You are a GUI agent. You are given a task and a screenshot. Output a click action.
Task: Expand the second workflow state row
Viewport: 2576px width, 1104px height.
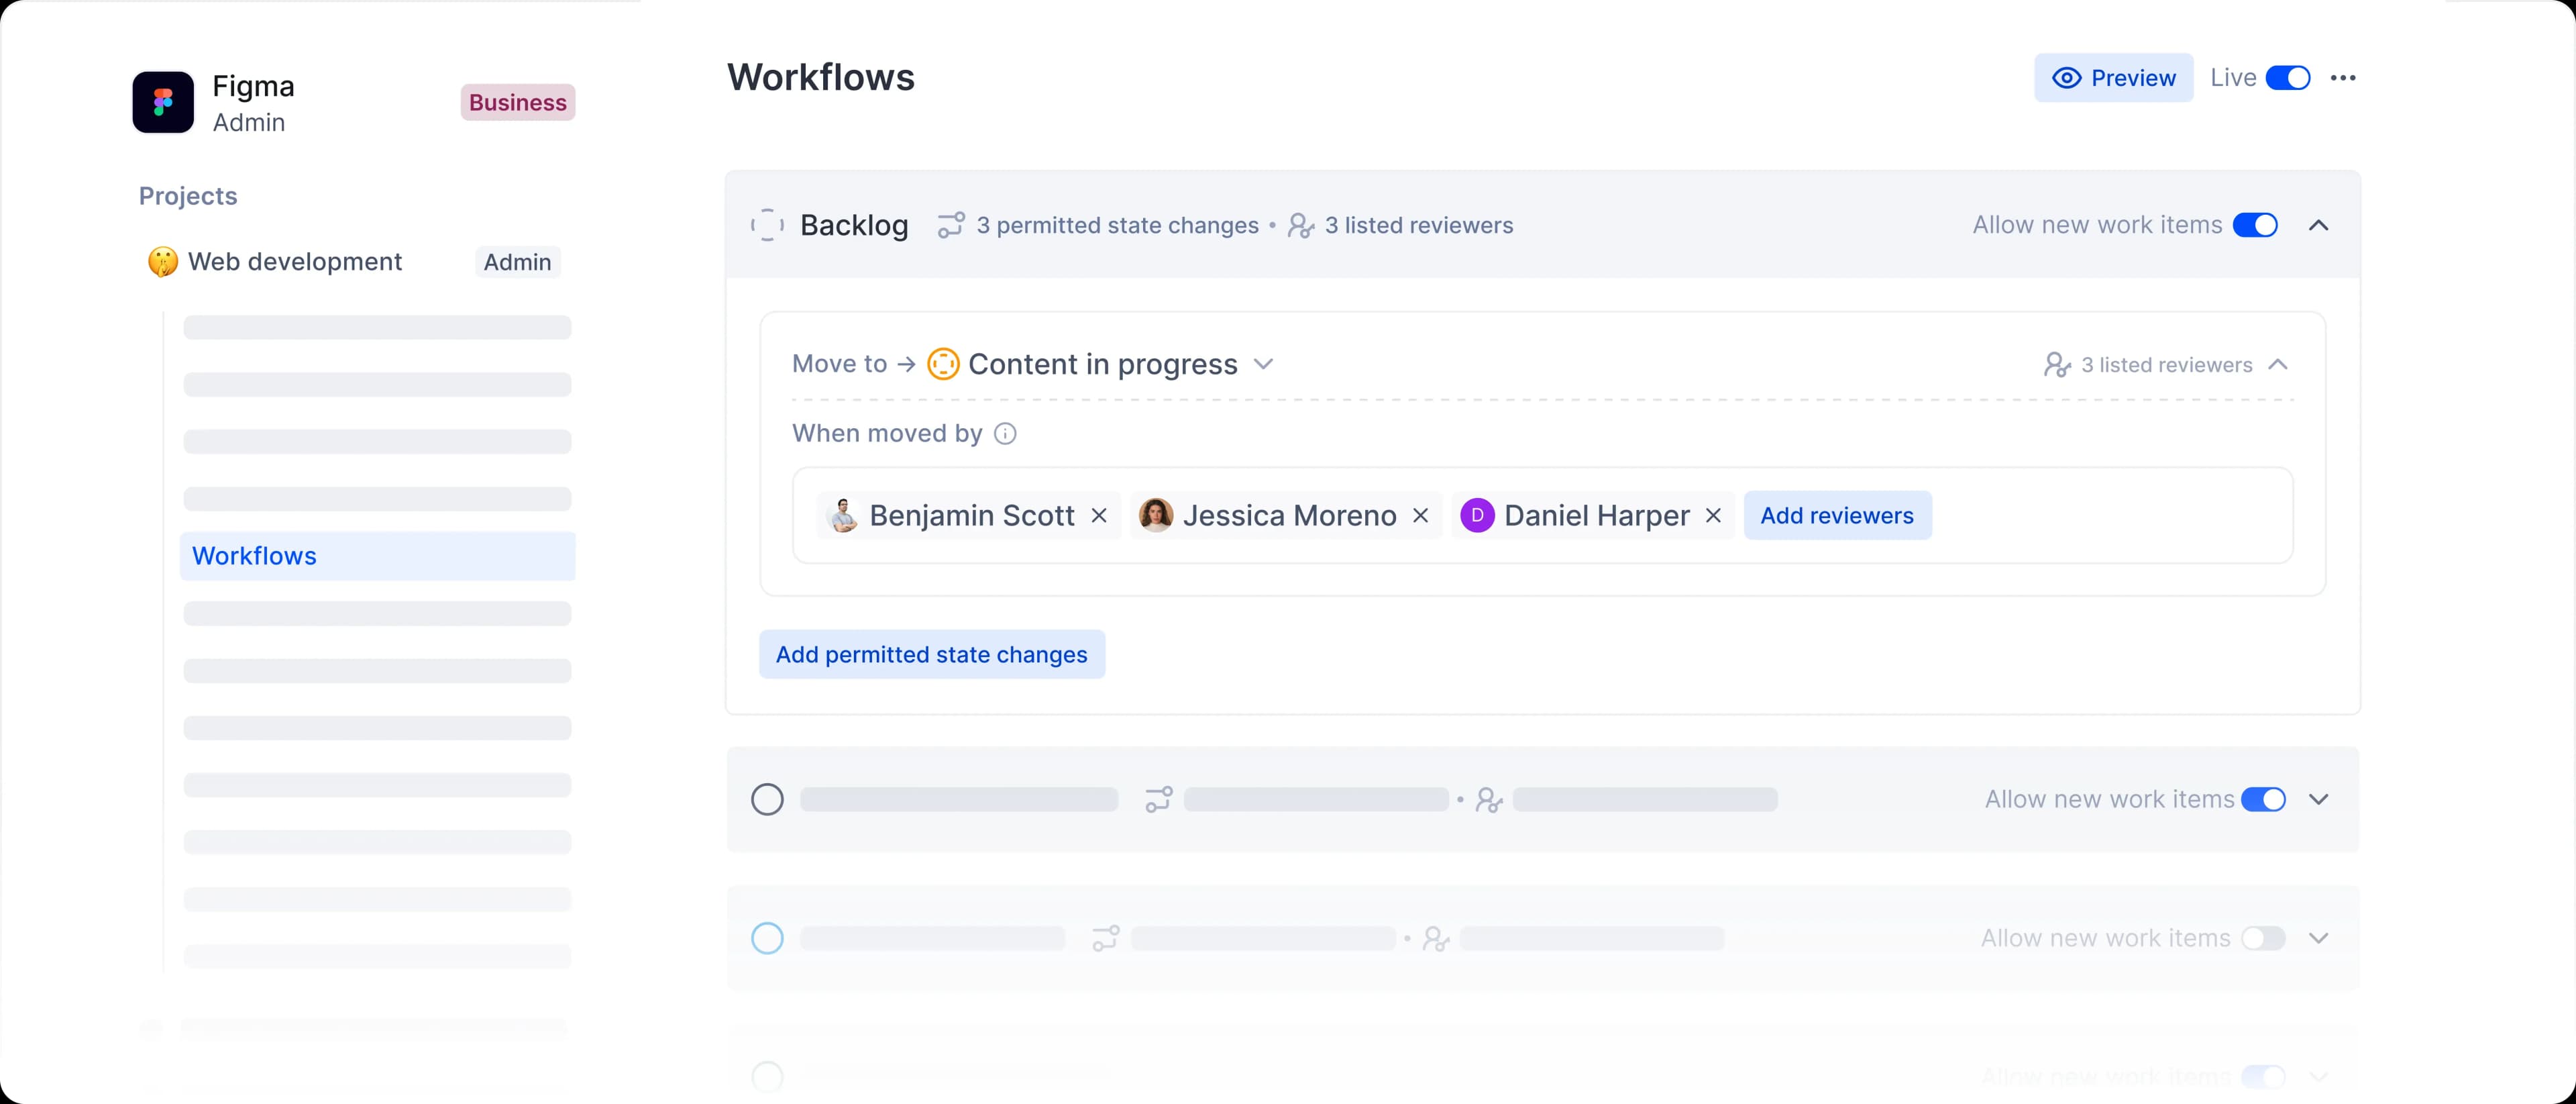(x=2318, y=799)
